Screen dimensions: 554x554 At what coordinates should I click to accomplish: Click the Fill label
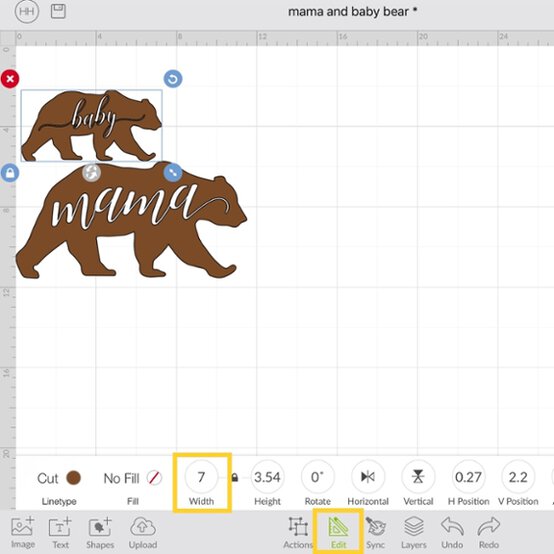(x=133, y=501)
